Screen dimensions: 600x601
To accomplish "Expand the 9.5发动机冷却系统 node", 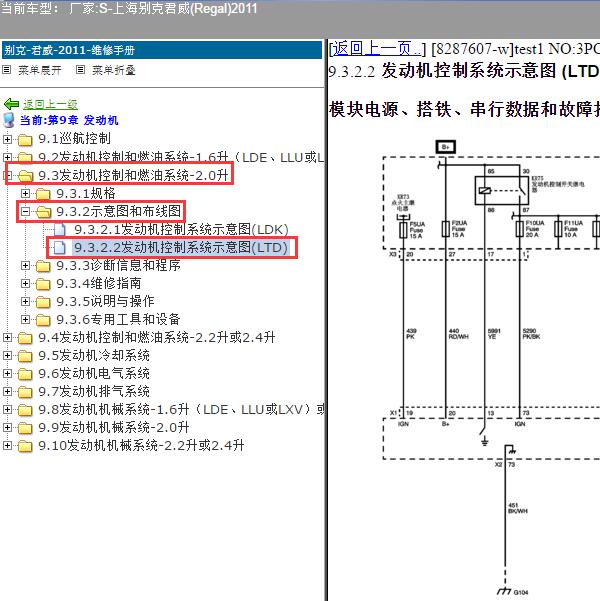I will pyautogui.click(x=7, y=355).
